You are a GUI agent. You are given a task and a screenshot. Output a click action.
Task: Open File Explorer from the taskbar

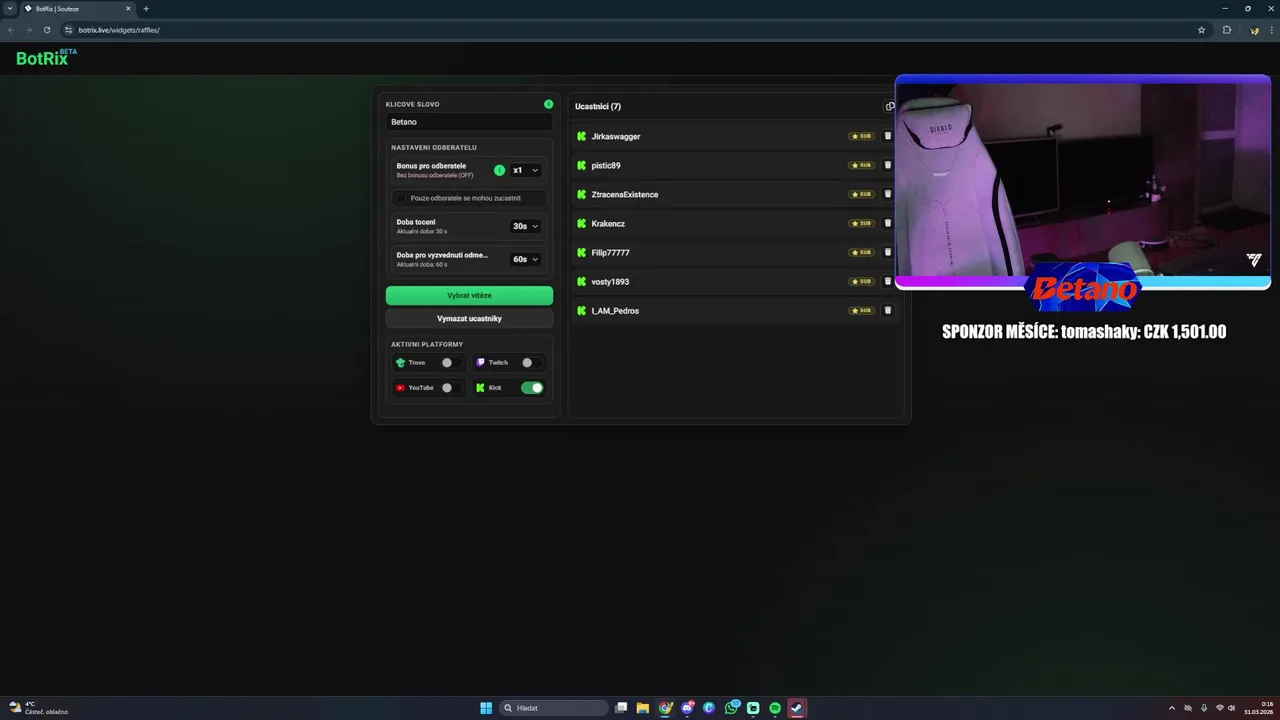[643, 708]
